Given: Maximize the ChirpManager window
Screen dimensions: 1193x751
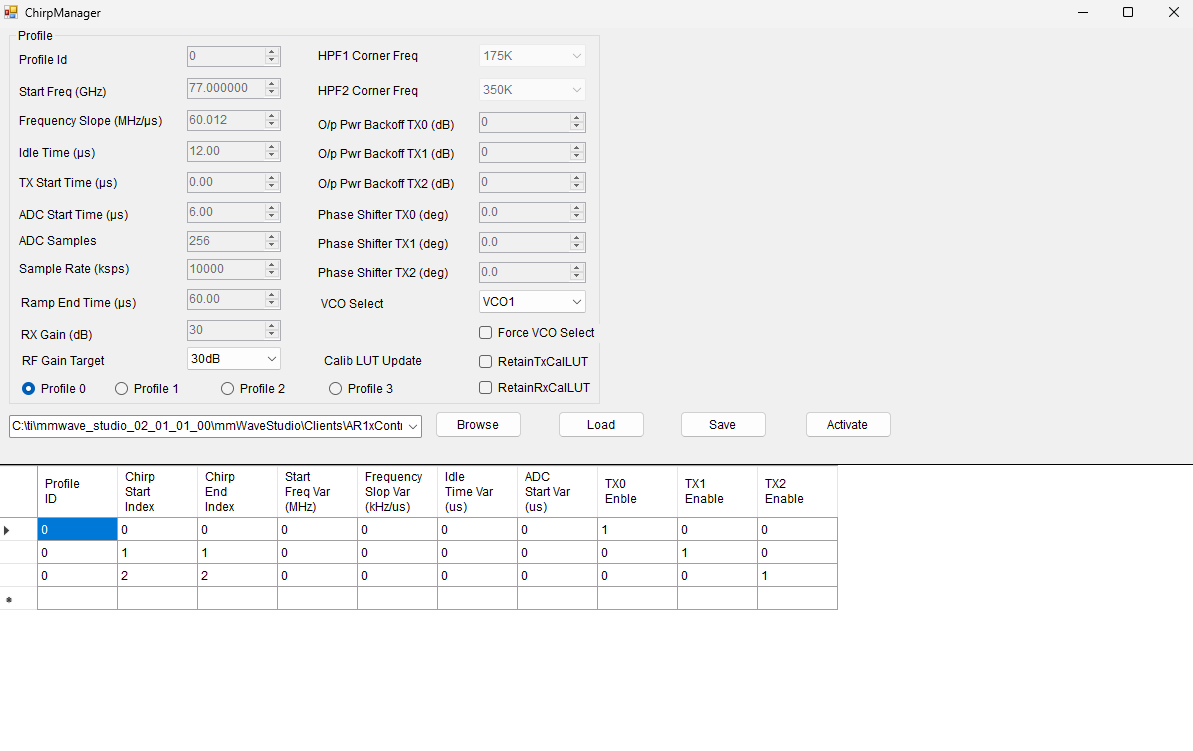Looking at the screenshot, I should [x=1128, y=12].
